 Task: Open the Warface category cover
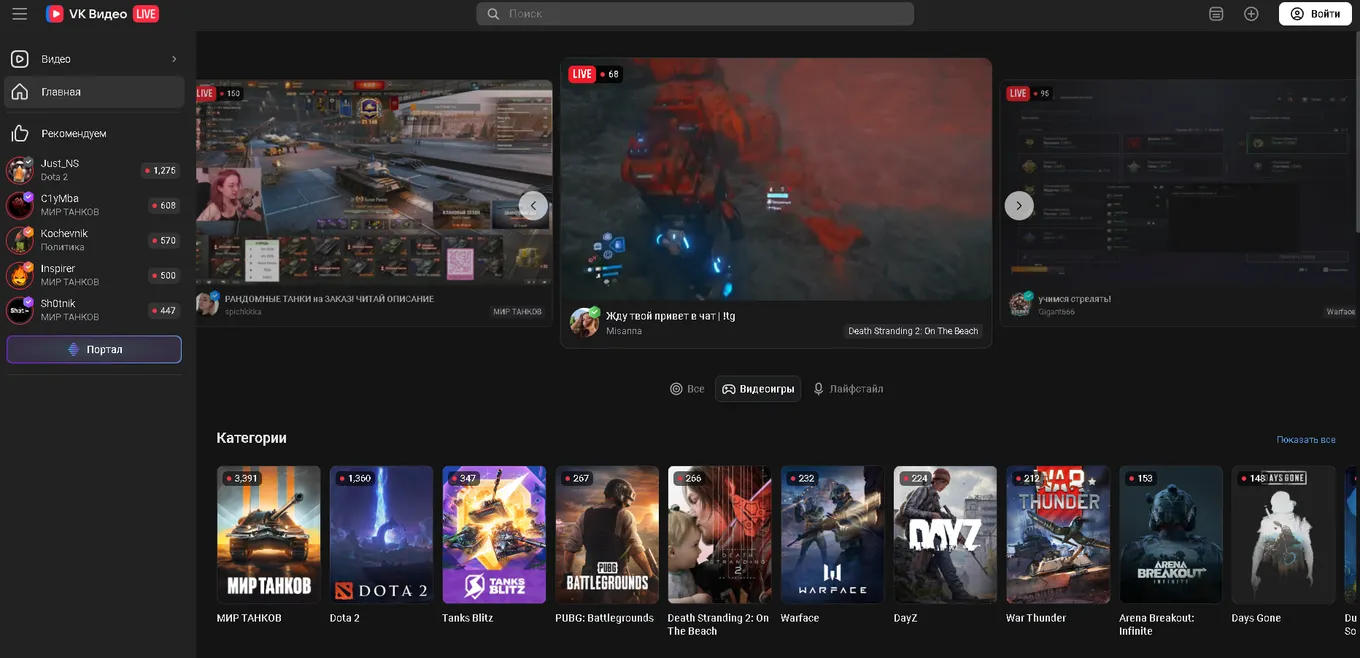click(x=832, y=535)
